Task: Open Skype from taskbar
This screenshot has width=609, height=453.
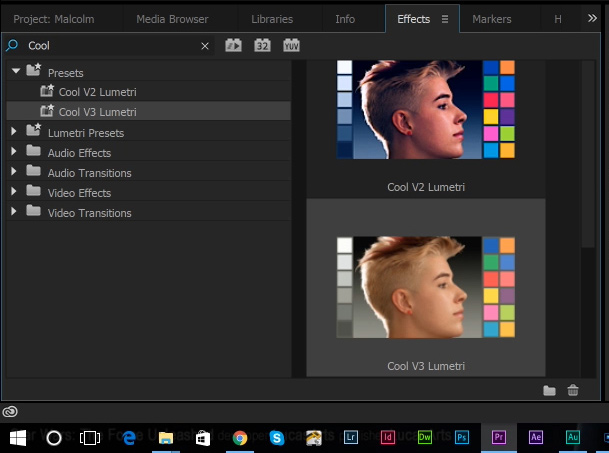Action: click(x=277, y=438)
